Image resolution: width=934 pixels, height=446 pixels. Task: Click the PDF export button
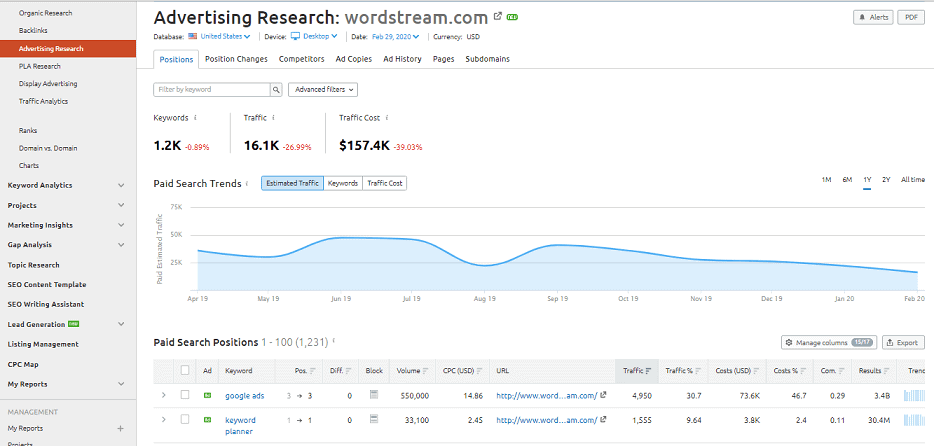911,17
